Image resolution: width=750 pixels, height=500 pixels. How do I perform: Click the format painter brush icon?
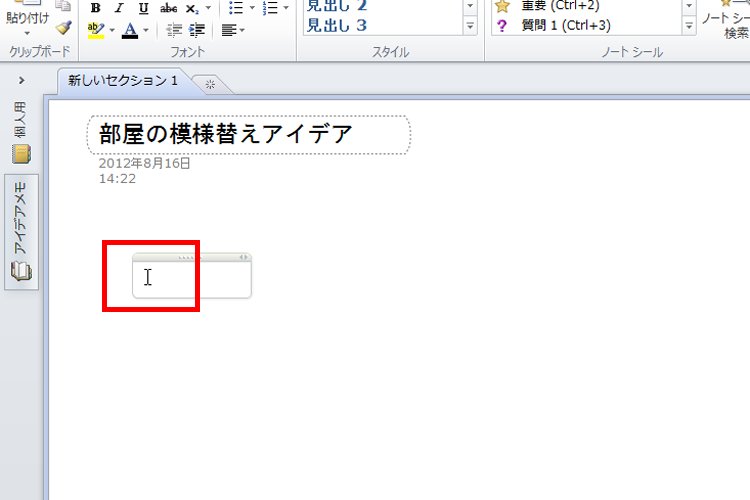tap(64, 27)
